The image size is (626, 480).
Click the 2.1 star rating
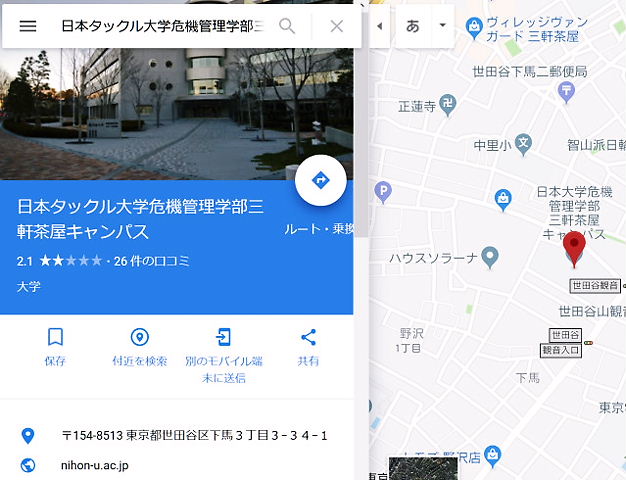pyautogui.click(x=59, y=261)
